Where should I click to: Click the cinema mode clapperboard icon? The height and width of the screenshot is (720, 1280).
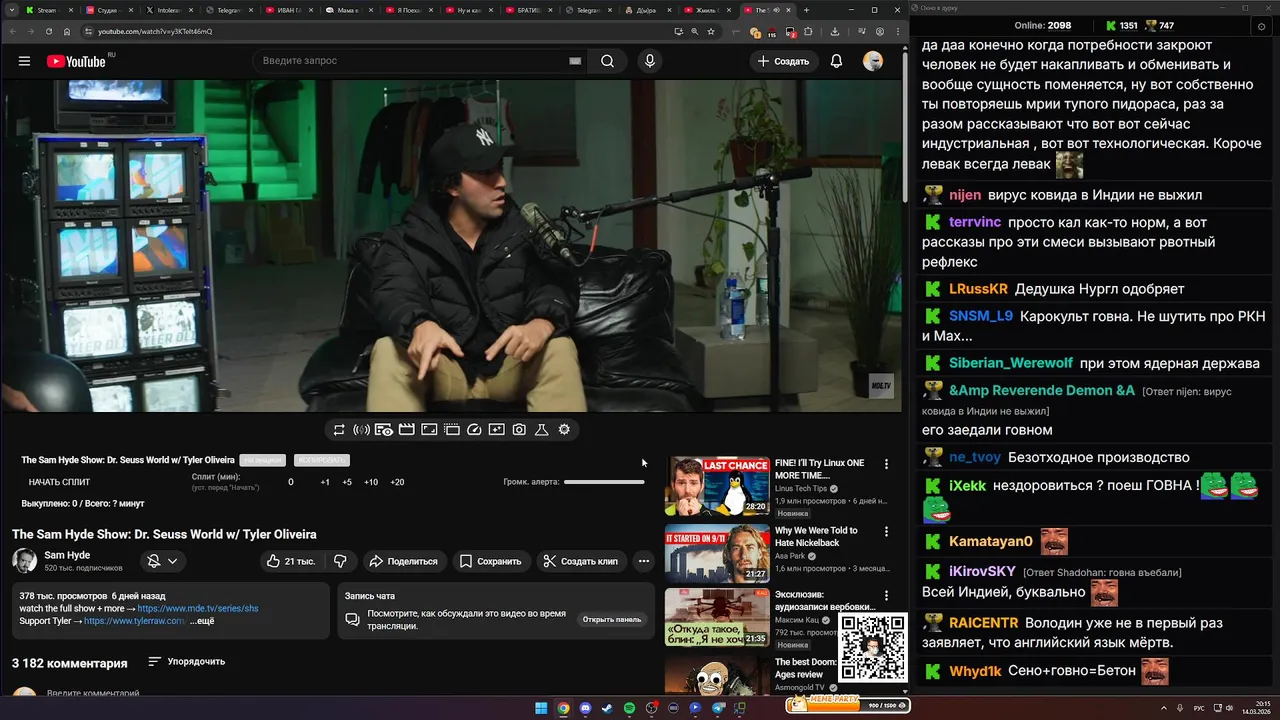[406, 429]
